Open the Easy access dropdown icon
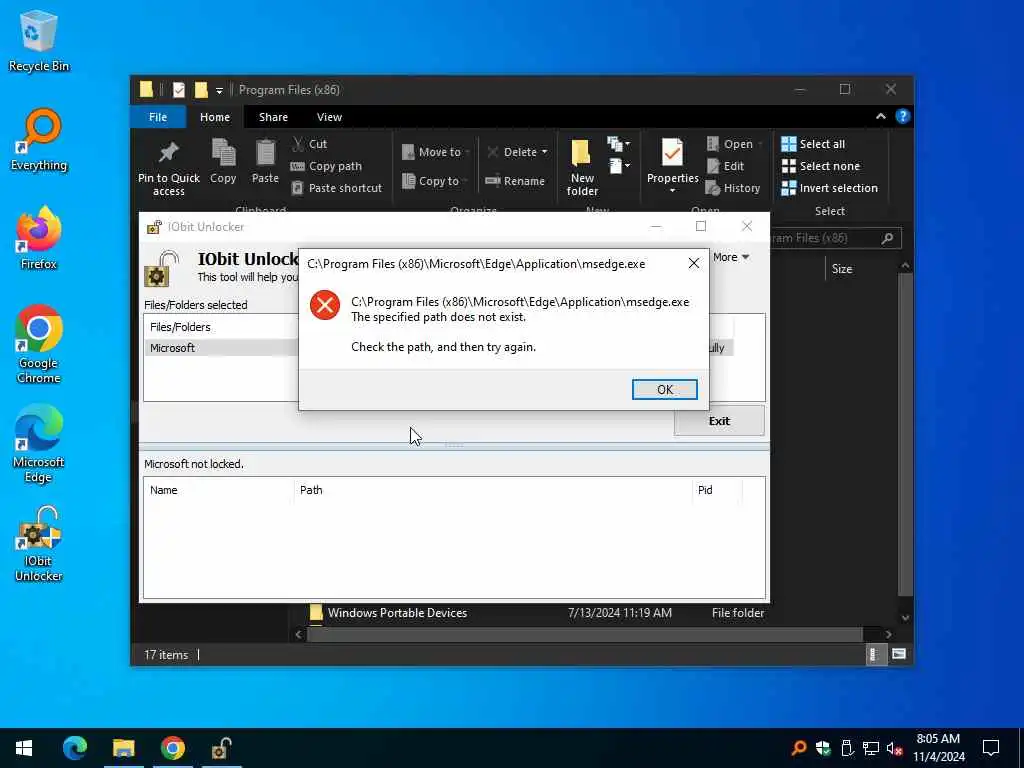This screenshot has width=1024, height=768. coord(619,166)
